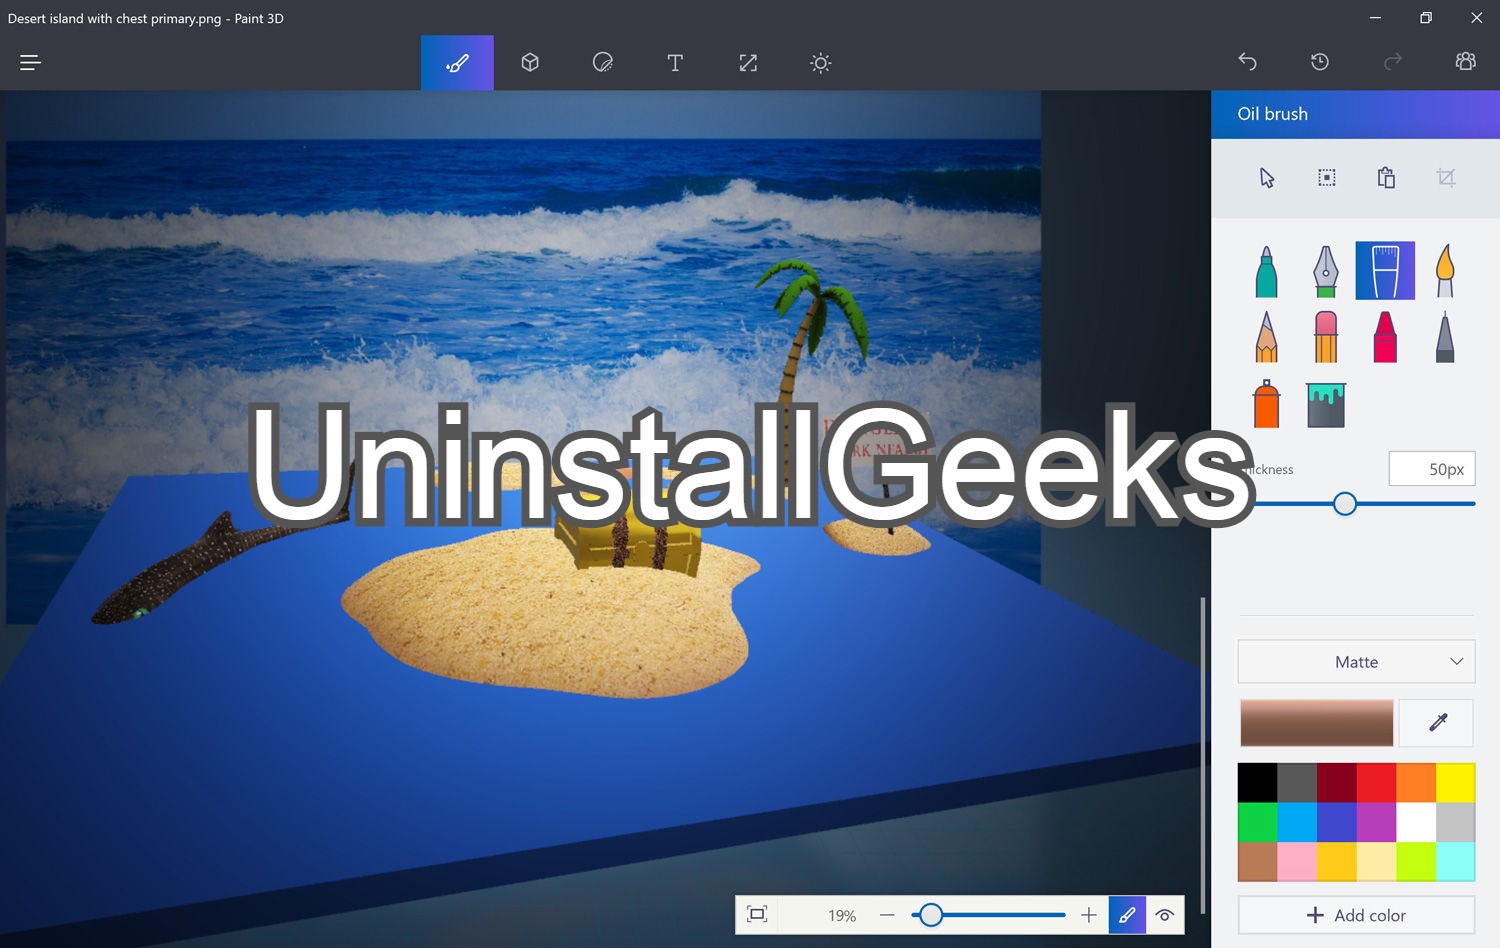Select the Fill paint bucket tool
The image size is (1500, 948).
coord(1326,404)
